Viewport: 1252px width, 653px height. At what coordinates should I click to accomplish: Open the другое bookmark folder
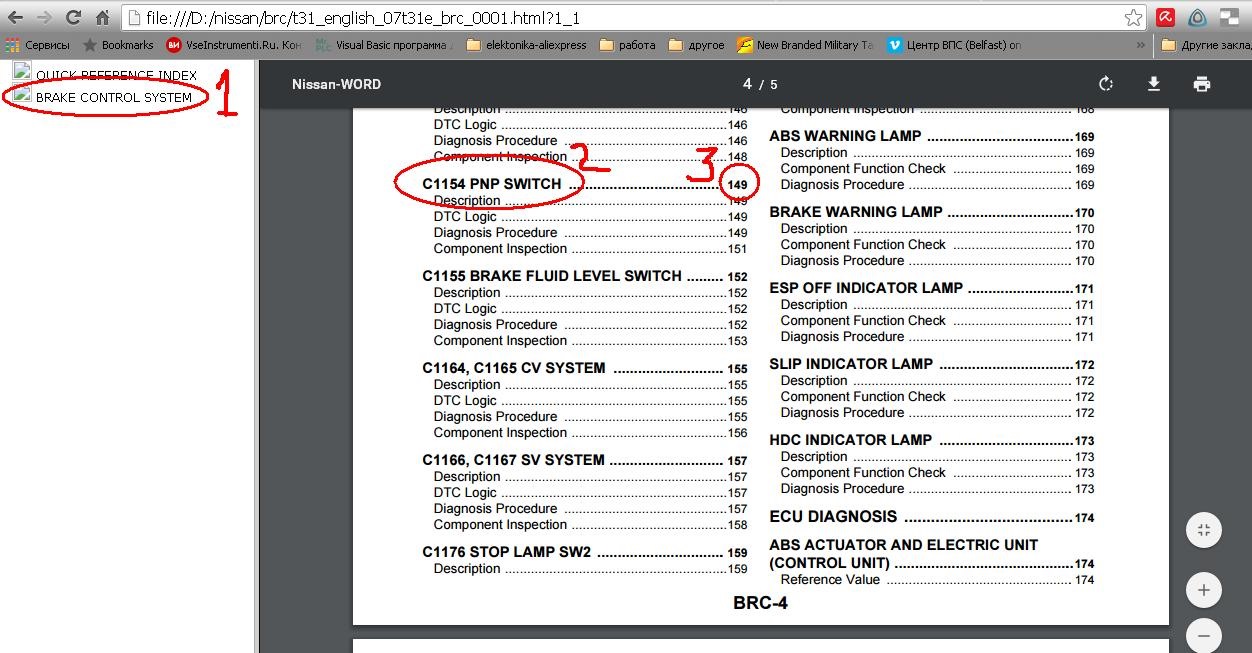696,45
